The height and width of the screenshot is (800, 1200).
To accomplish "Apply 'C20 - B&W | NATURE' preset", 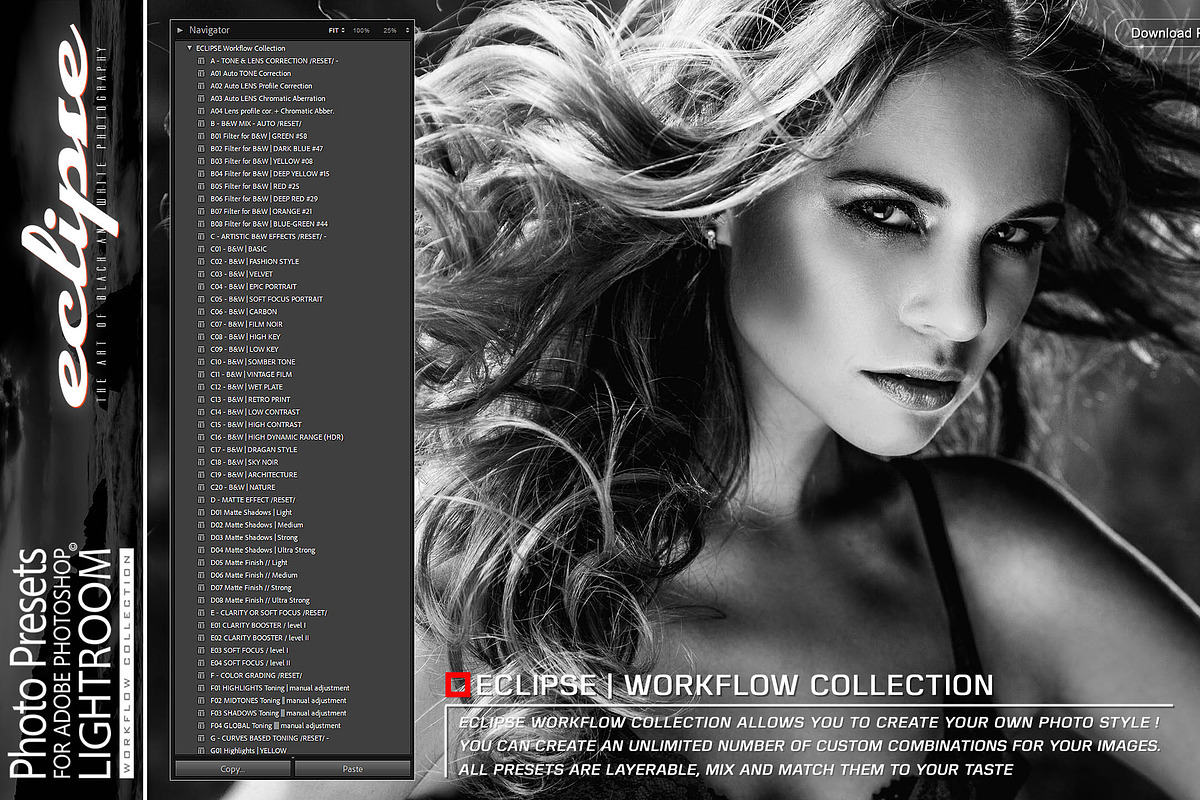I will 243,487.
